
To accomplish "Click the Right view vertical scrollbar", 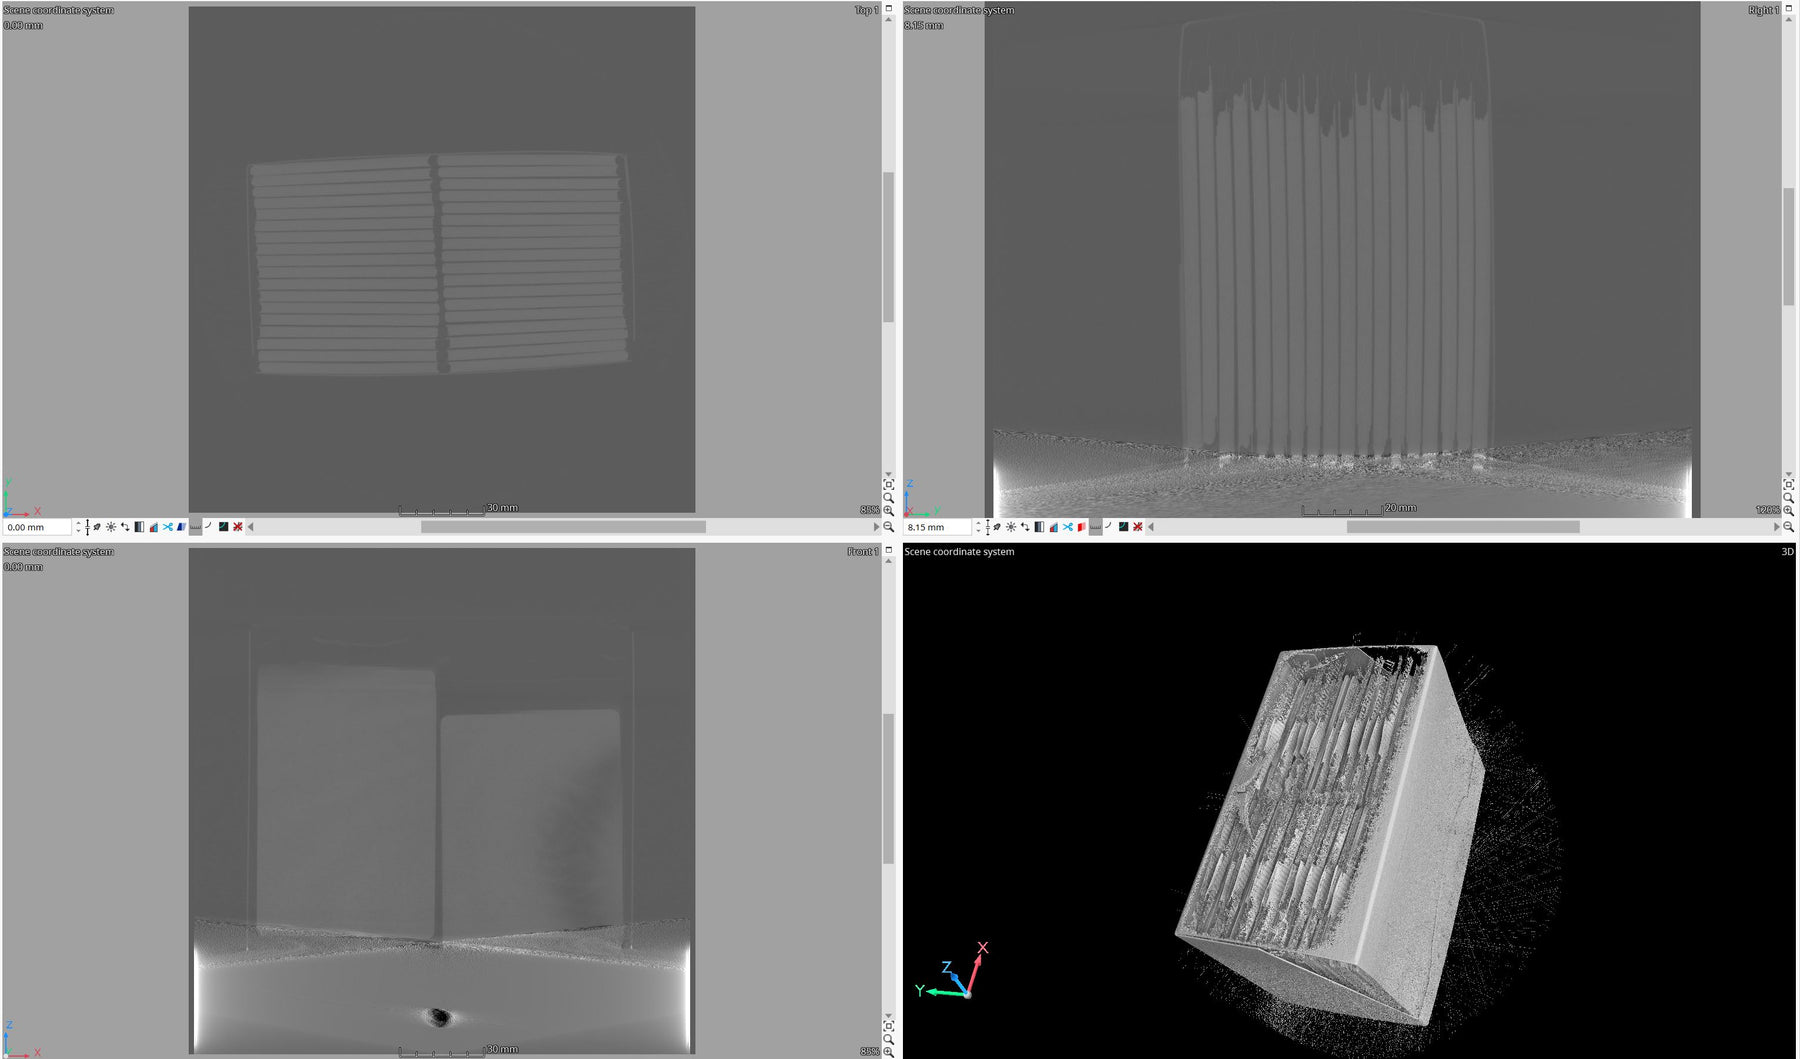I will point(1788,245).
